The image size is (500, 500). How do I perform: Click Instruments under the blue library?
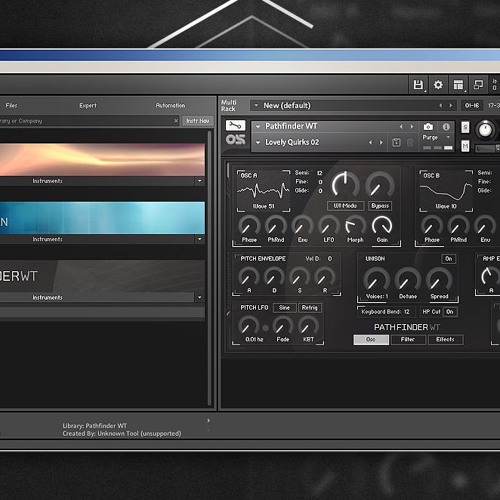(x=47, y=239)
